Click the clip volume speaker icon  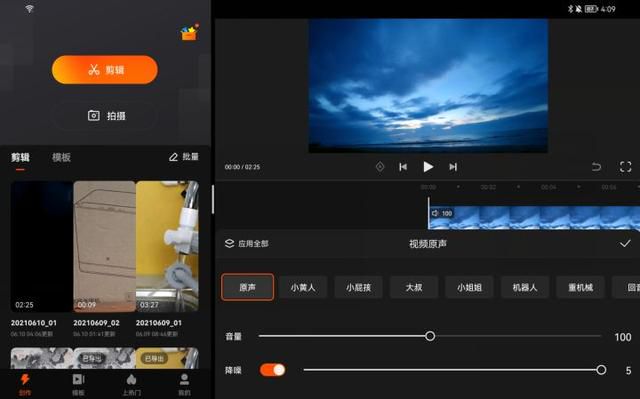pyautogui.click(x=435, y=213)
